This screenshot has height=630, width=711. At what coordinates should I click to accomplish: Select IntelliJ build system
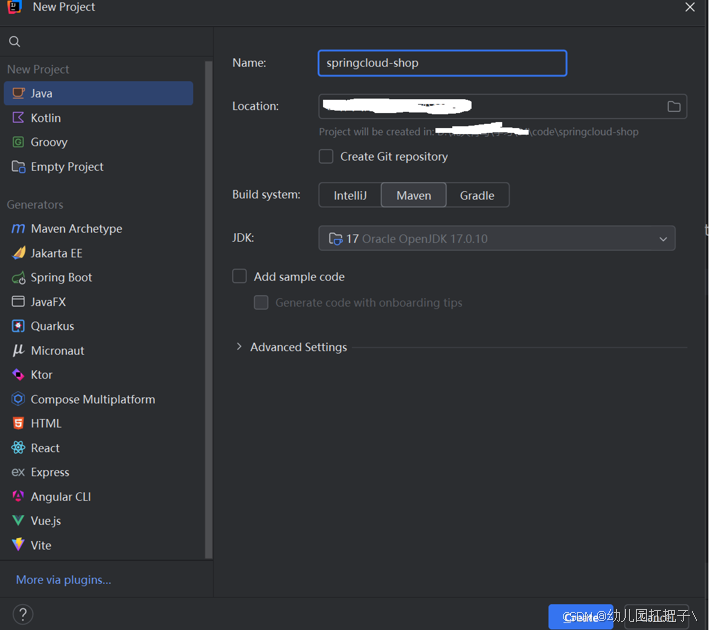point(350,195)
